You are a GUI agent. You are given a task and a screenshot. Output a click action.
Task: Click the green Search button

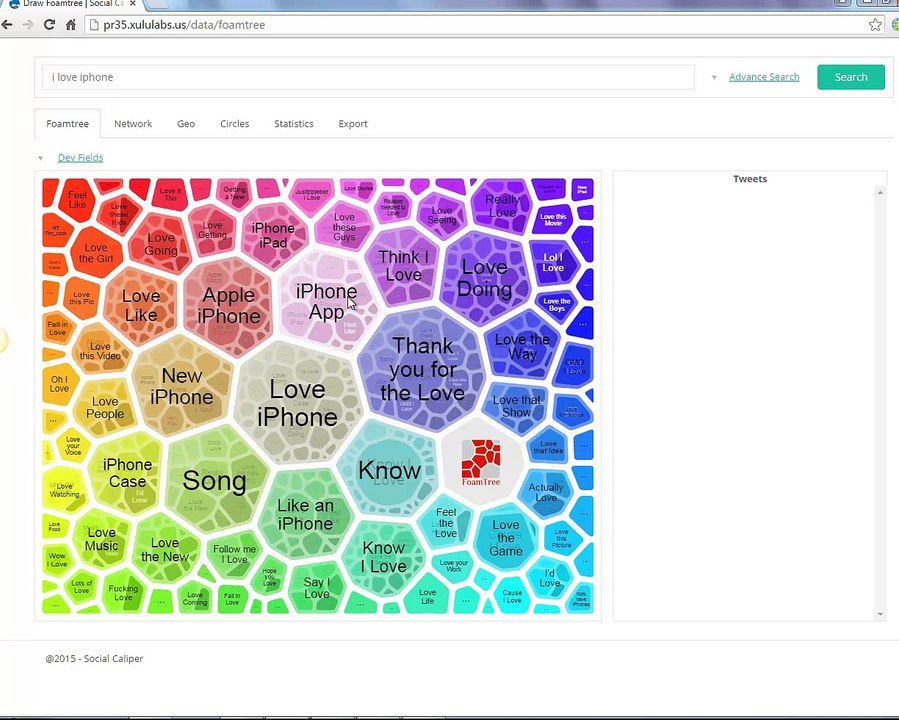(x=851, y=77)
